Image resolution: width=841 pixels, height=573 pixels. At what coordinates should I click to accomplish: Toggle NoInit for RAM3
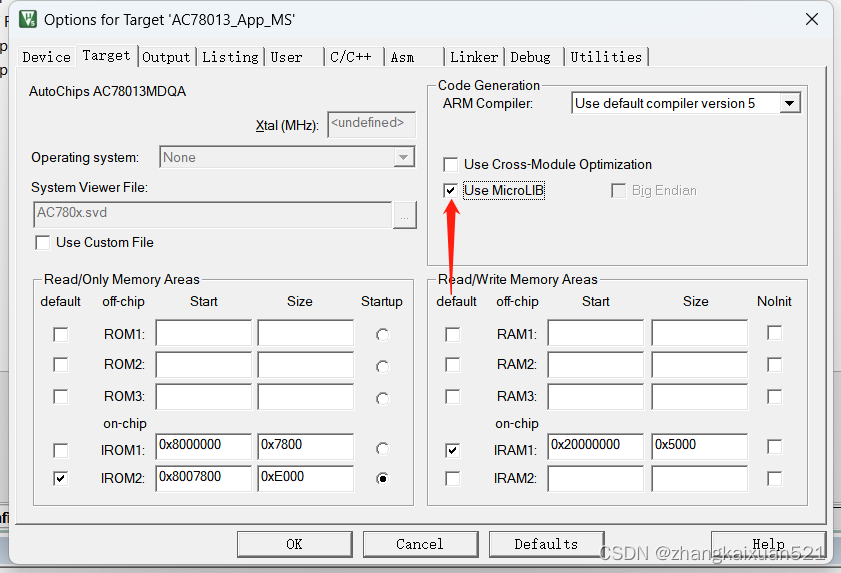[x=774, y=396]
